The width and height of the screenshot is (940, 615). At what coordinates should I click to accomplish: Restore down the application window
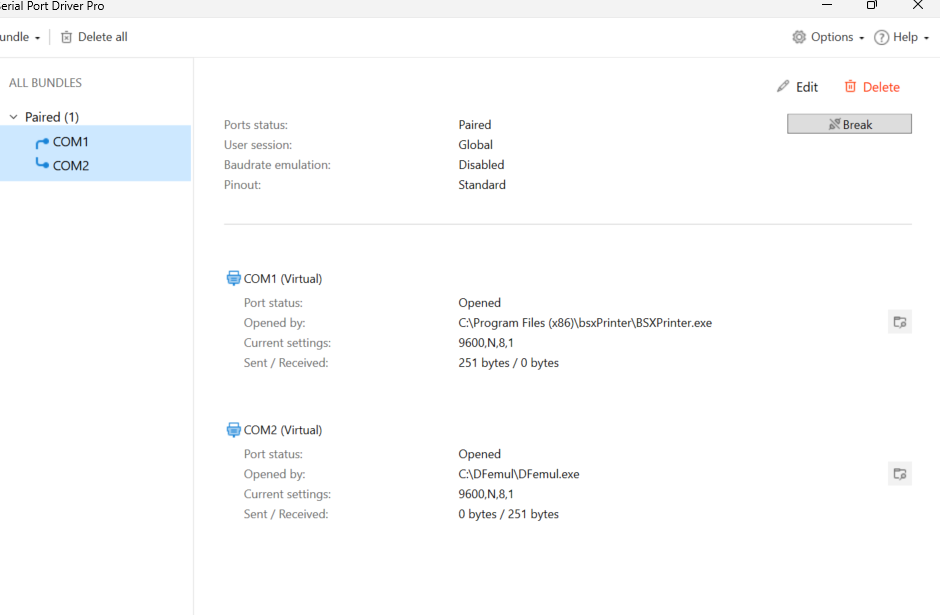pos(872,5)
